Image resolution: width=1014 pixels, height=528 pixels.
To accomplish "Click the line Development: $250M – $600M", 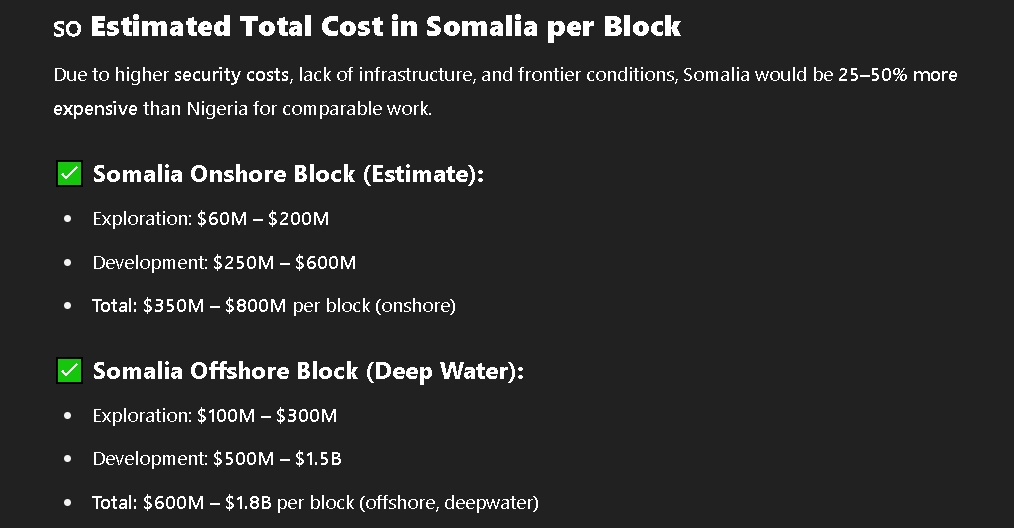I will click(224, 263).
